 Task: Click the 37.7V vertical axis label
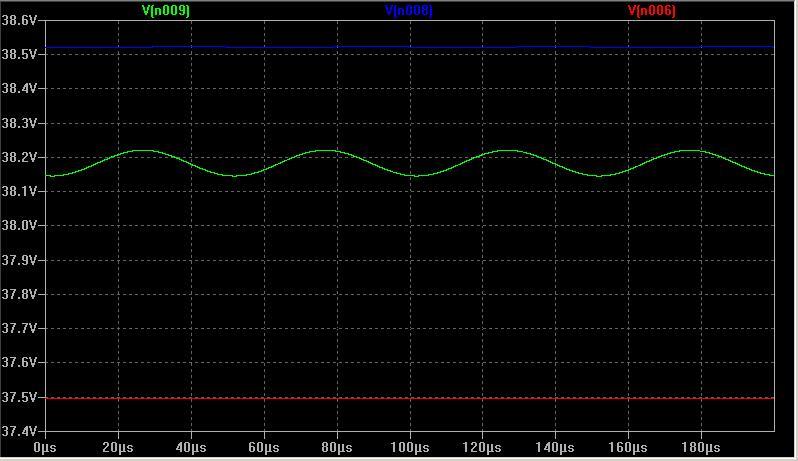point(19,328)
